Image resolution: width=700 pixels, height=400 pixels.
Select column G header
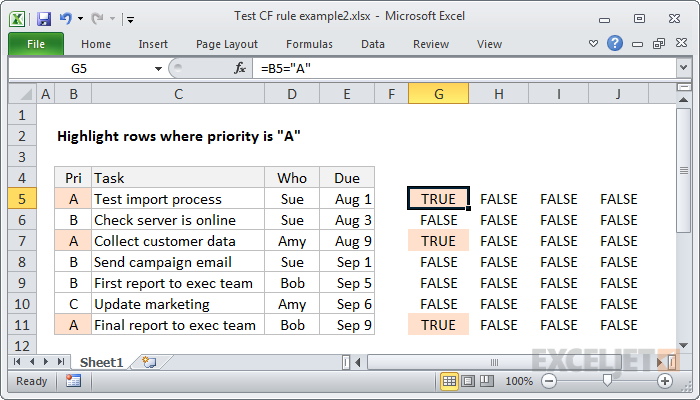click(x=438, y=94)
